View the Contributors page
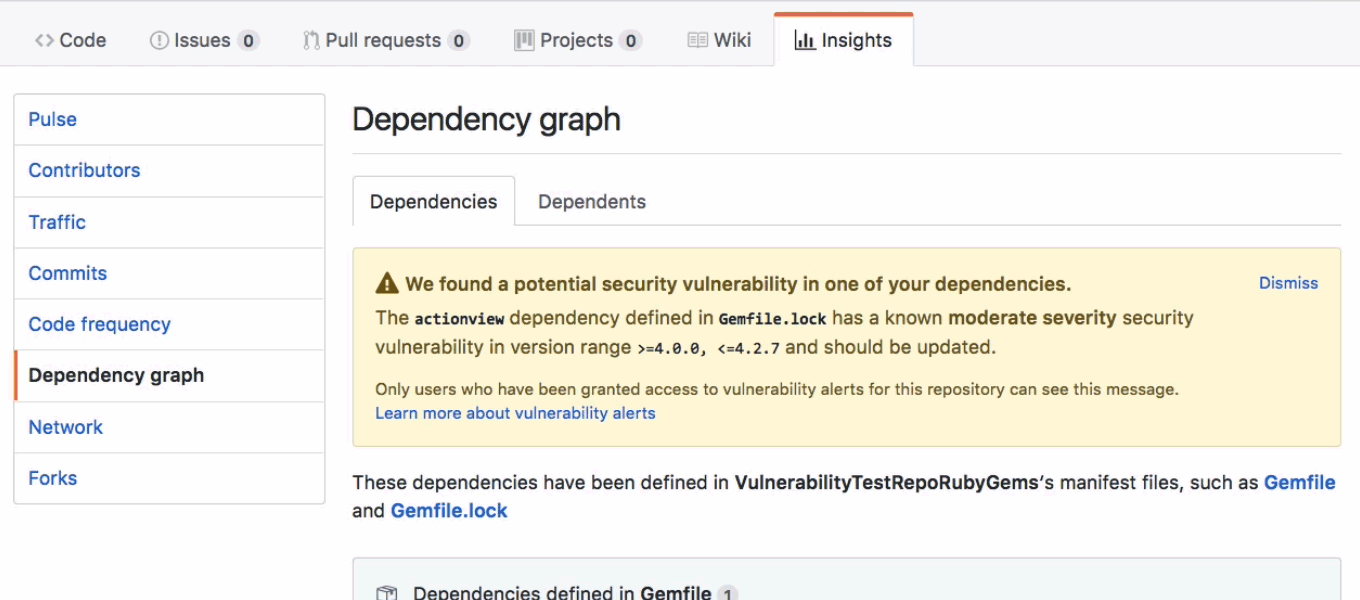Screen dimensions: 1360x600 [84, 170]
